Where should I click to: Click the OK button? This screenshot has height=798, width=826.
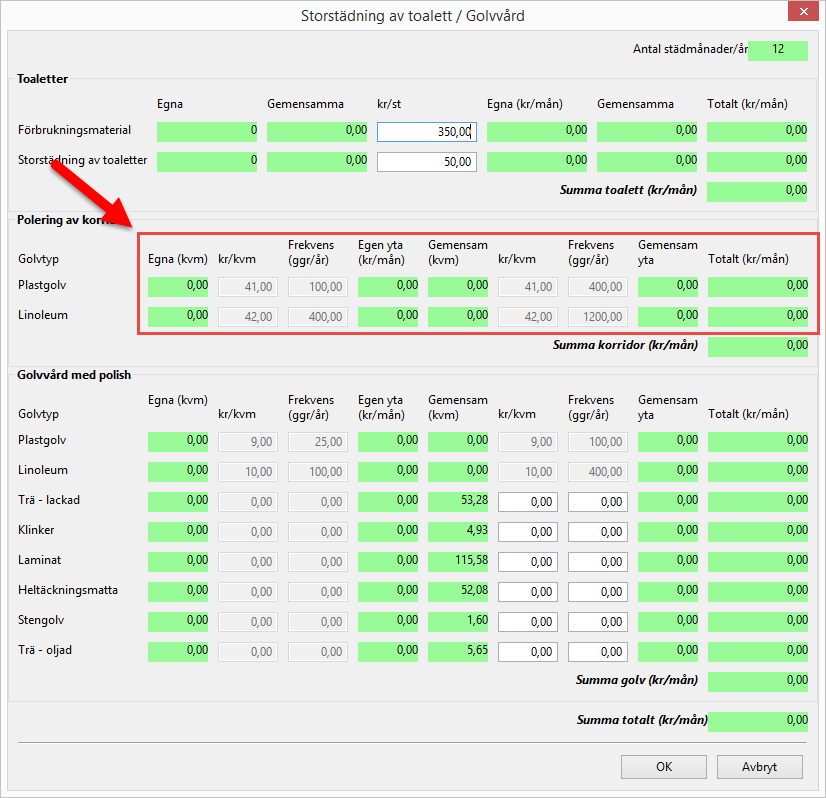(x=663, y=767)
